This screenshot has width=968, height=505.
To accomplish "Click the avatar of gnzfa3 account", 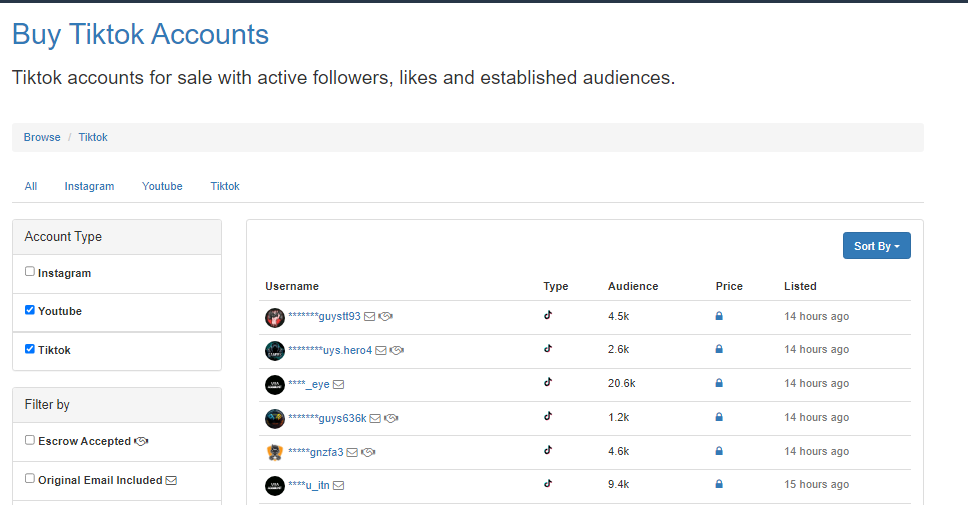I will coord(275,452).
